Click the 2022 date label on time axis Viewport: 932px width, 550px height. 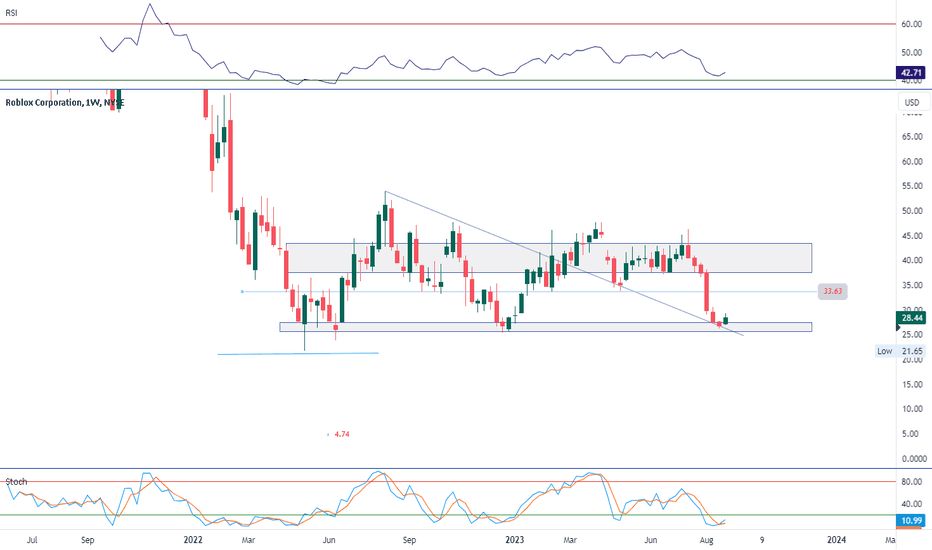click(x=193, y=540)
